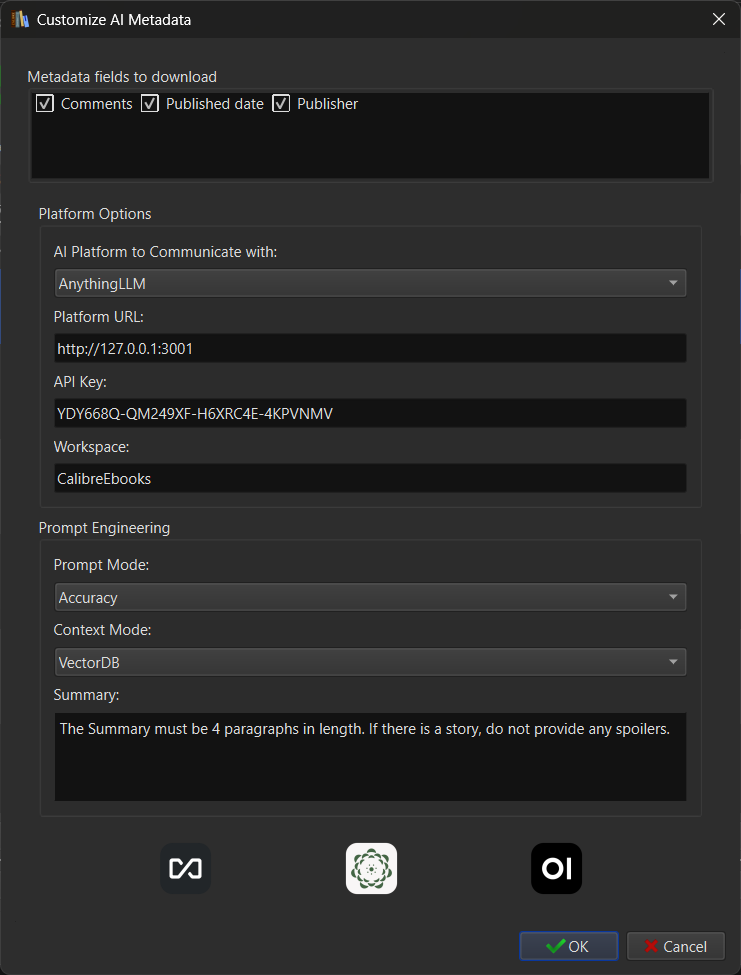Click the black OI (Open WebUI) logo icon
This screenshot has width=741, height=975.
pos(556,868)
